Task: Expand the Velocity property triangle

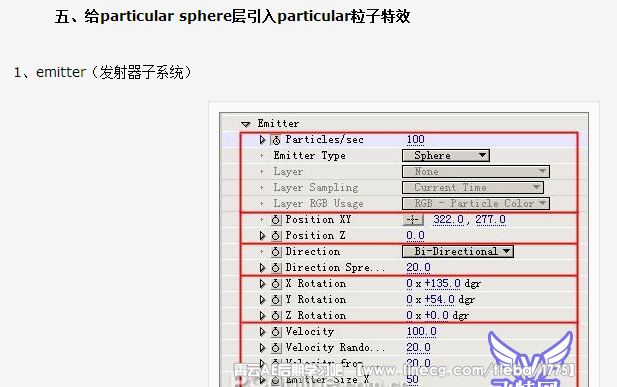Action: coord(262,332)
